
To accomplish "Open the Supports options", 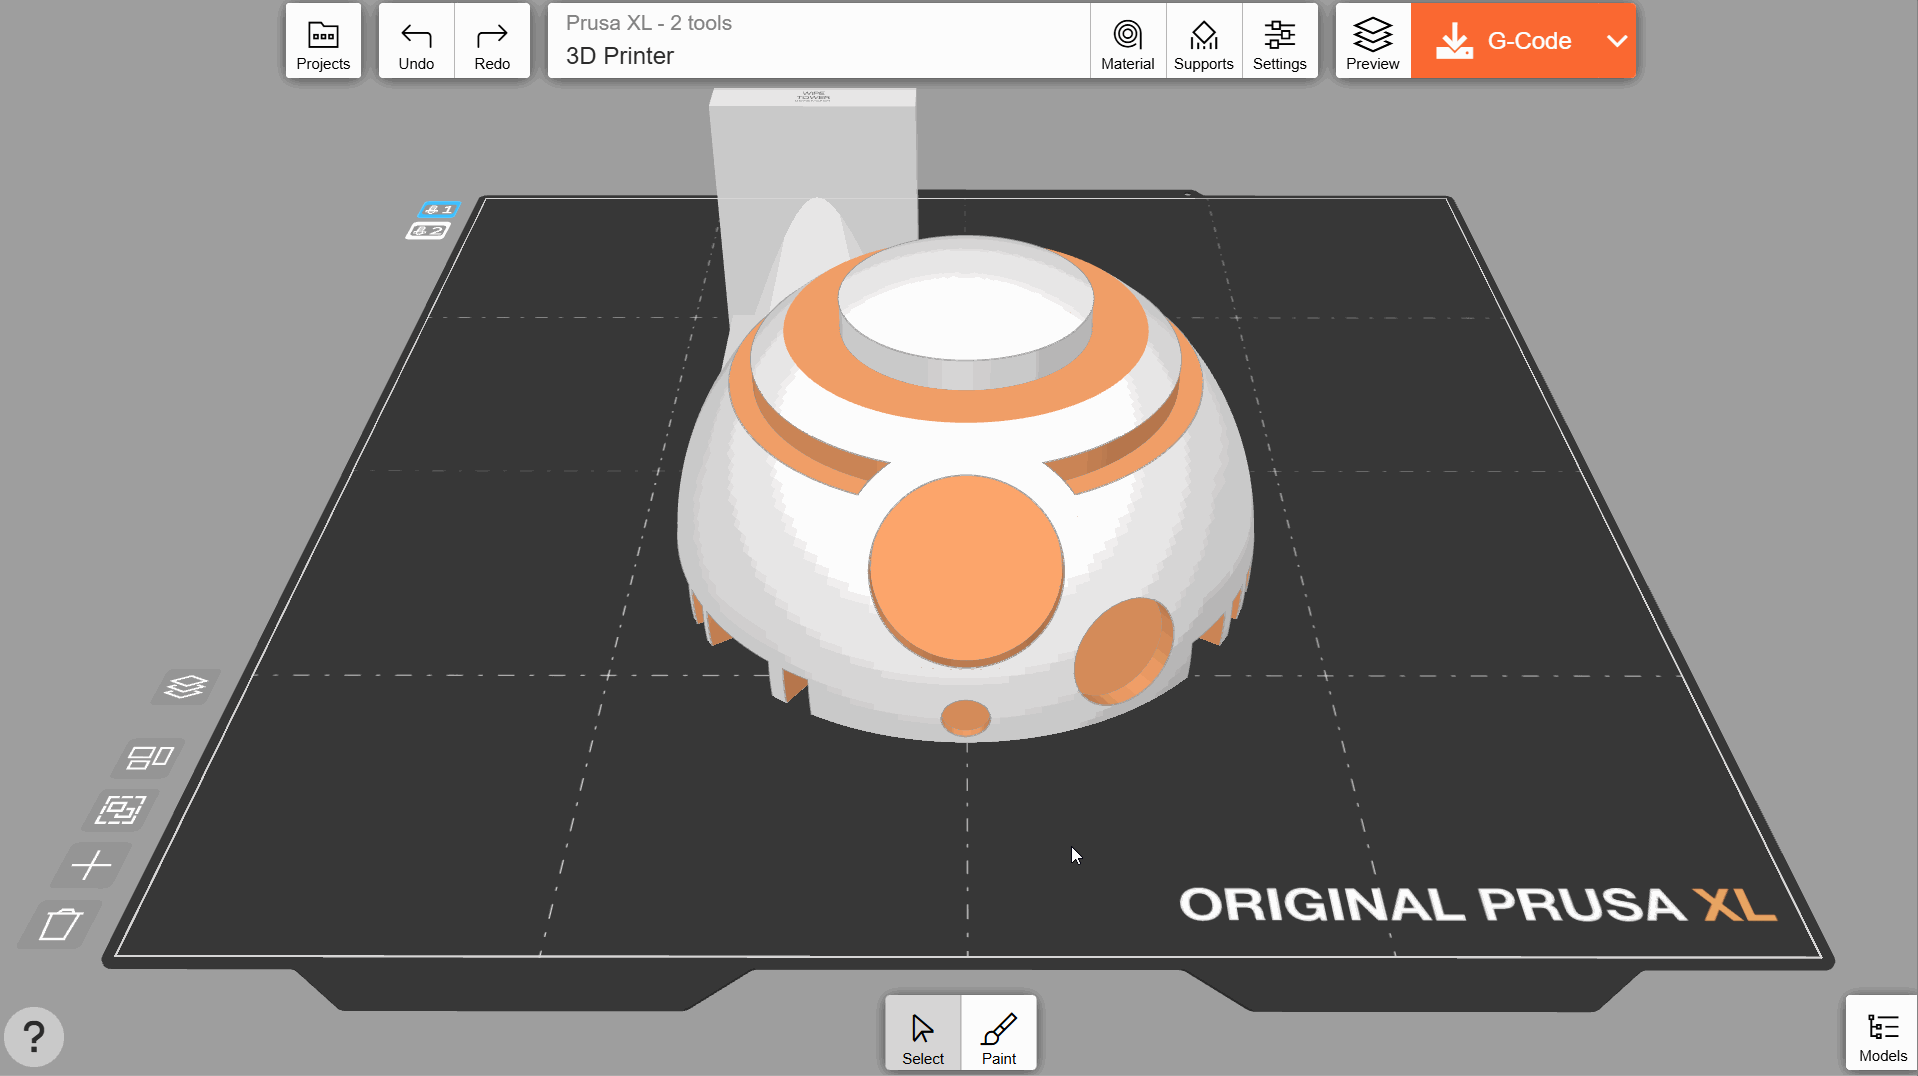I will 1203,41.
